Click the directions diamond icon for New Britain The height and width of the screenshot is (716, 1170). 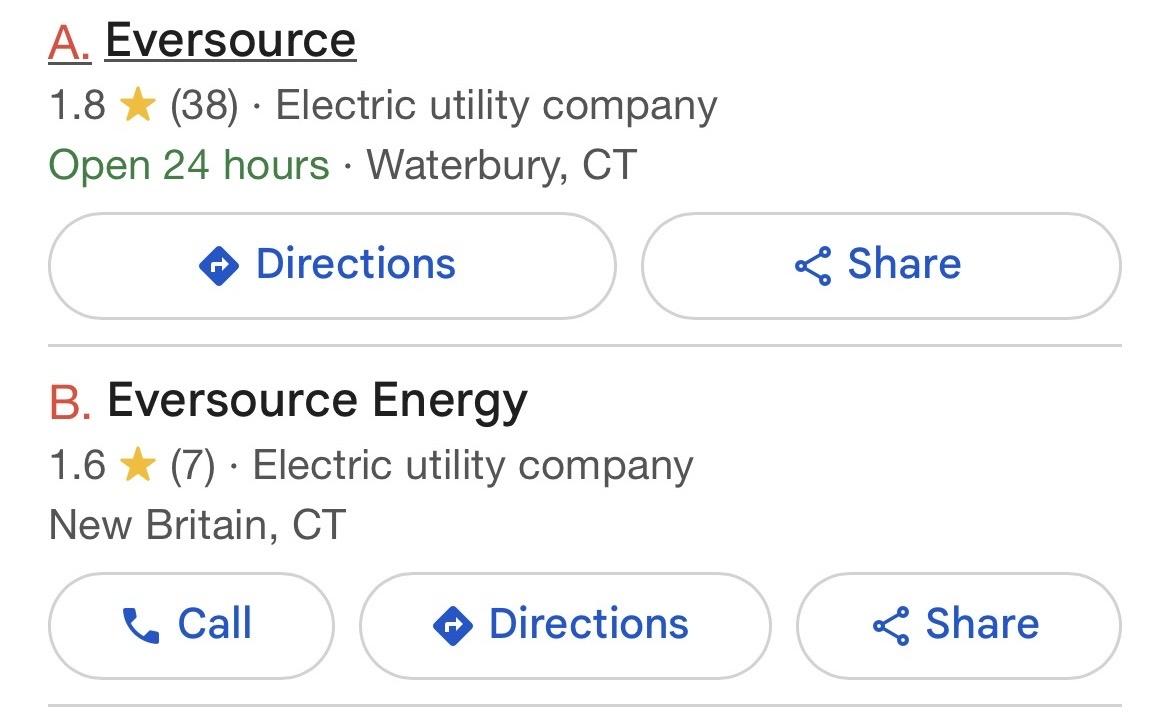click(x=452, y=626)
